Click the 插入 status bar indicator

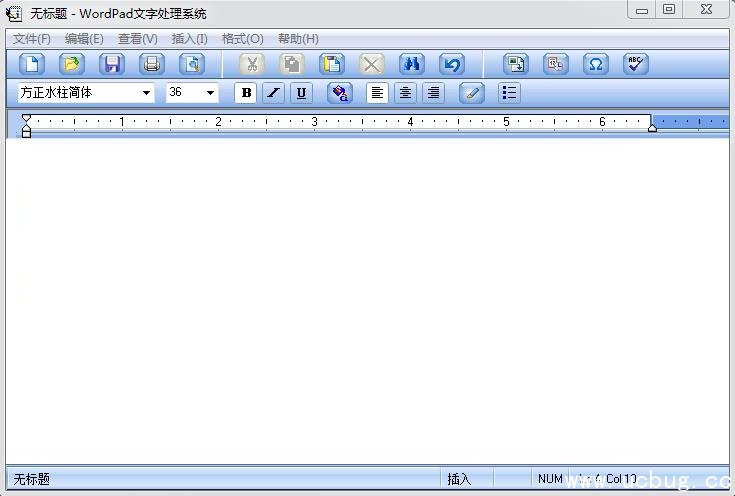459,479
